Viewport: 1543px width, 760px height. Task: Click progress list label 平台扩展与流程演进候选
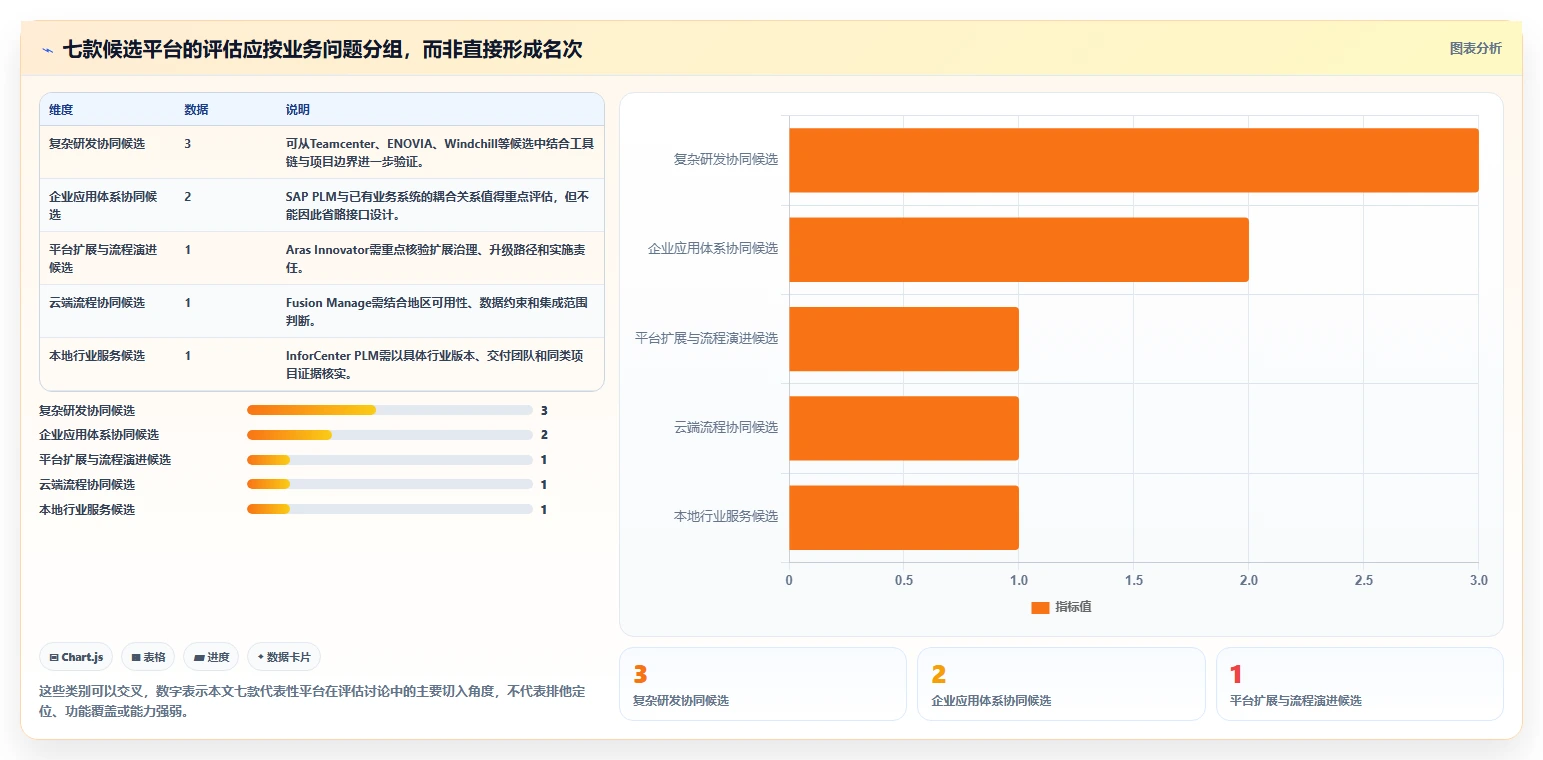[105, 460]
